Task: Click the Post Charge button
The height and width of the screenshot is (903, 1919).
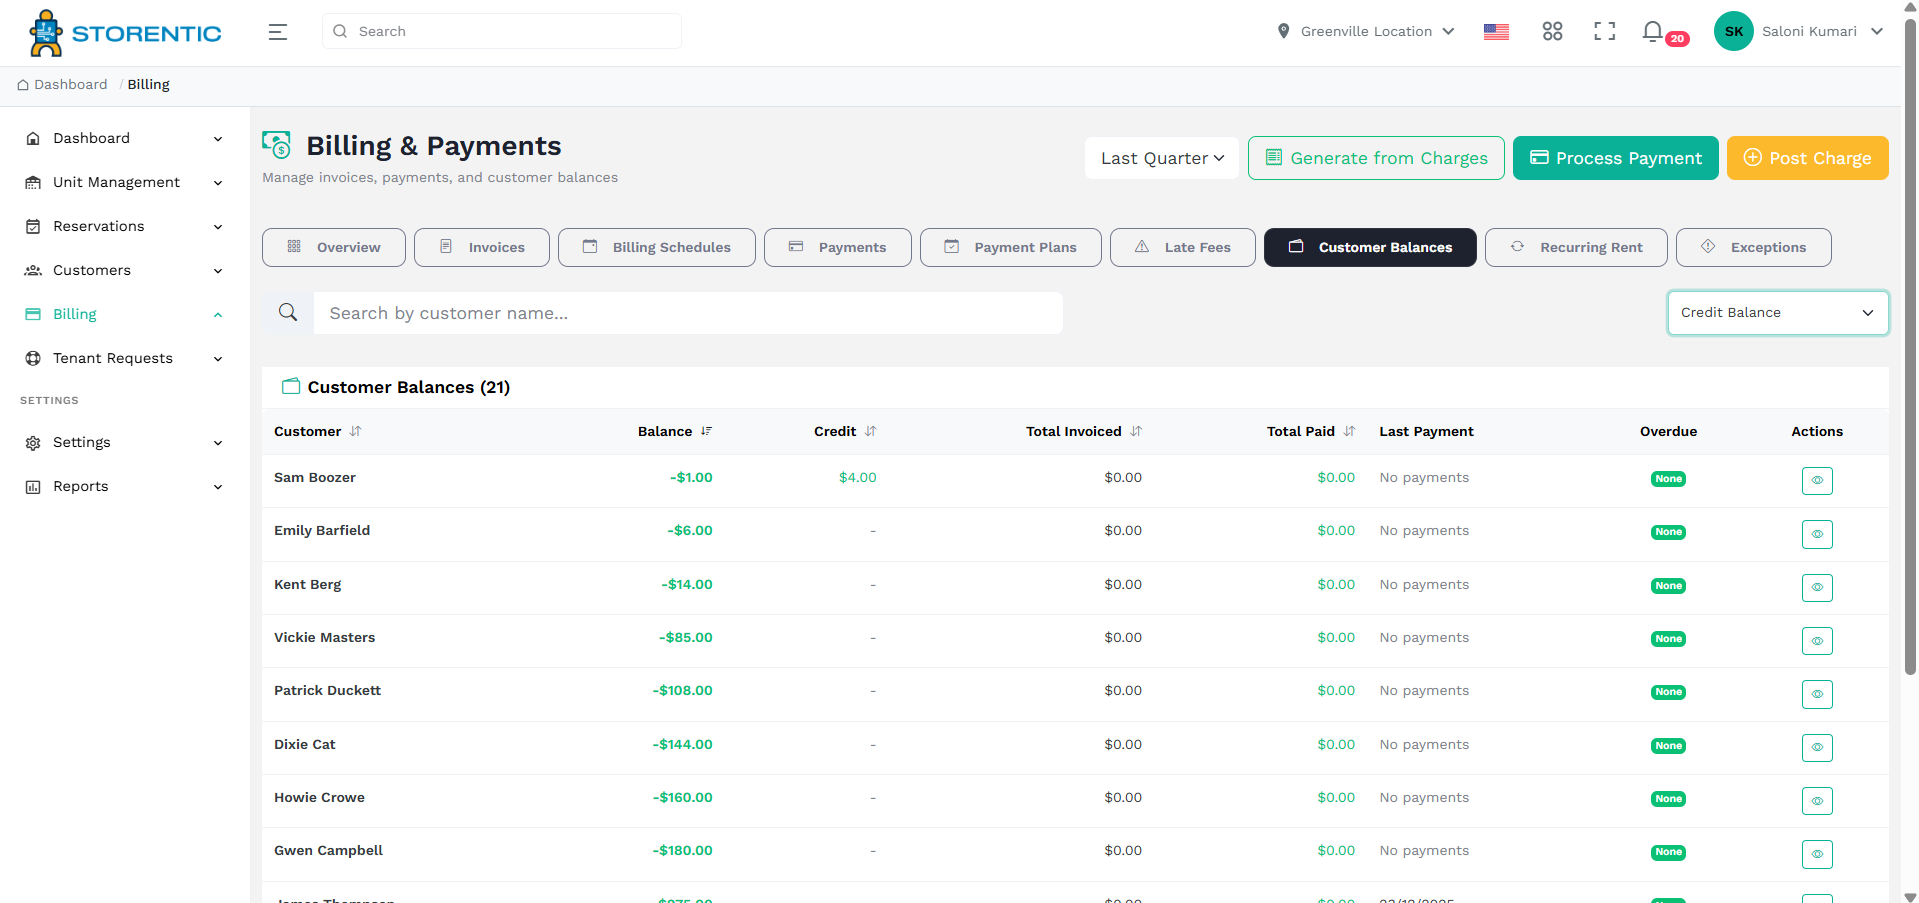Action: [1807, 158]
